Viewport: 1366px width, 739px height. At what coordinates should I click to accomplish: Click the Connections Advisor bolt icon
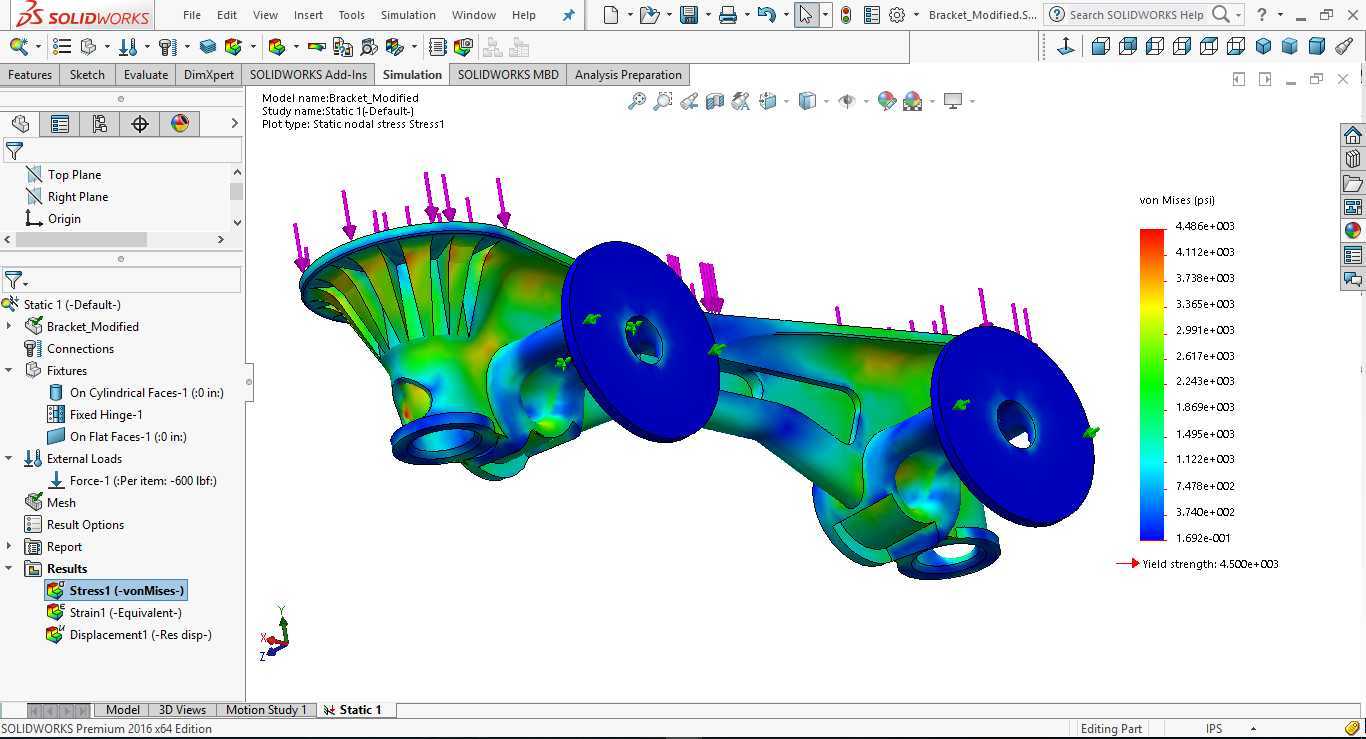(x=167, y=46)
